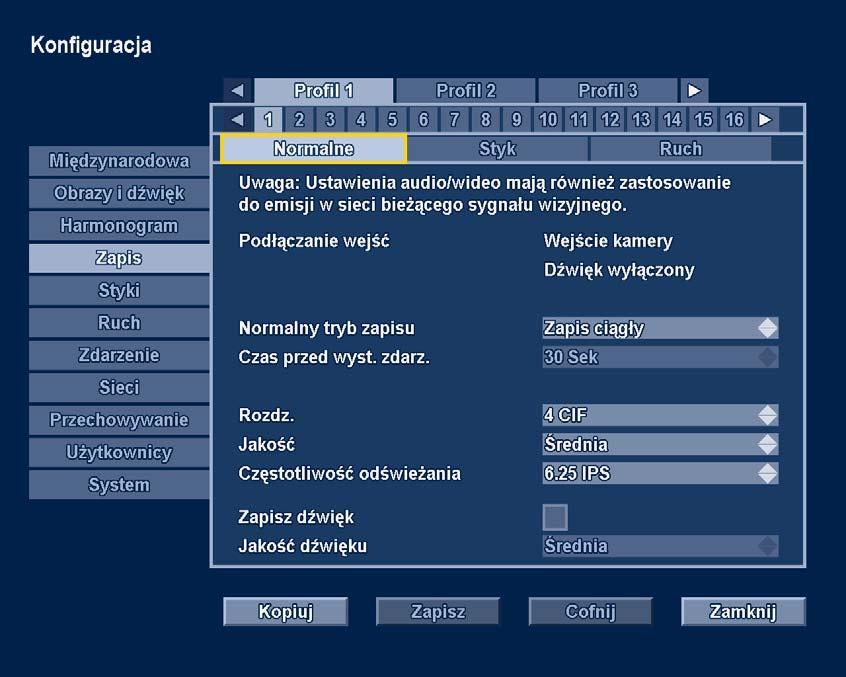The image size is (846, 677).
Task: Click the Cofnij button
Action: coord(590,611)
